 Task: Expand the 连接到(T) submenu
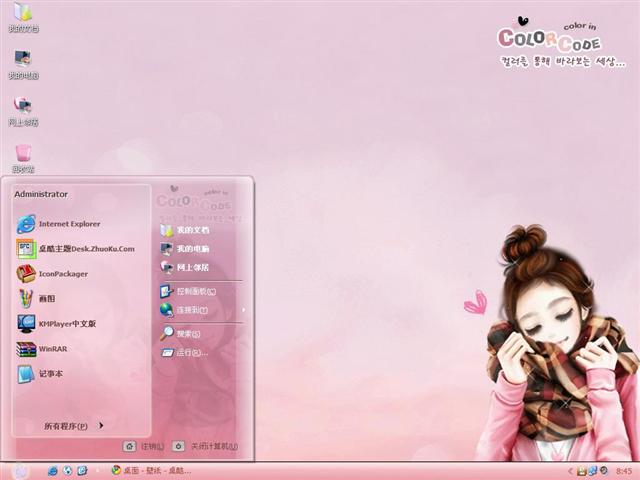click(202, 310)
